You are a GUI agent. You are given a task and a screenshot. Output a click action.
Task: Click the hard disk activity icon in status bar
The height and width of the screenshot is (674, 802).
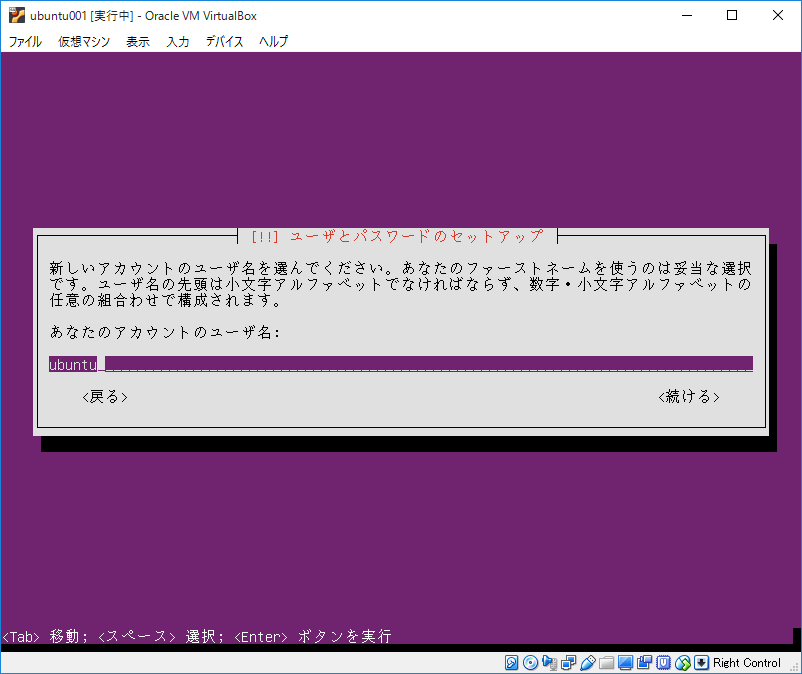pyautogui.click(x=511, y=662)
